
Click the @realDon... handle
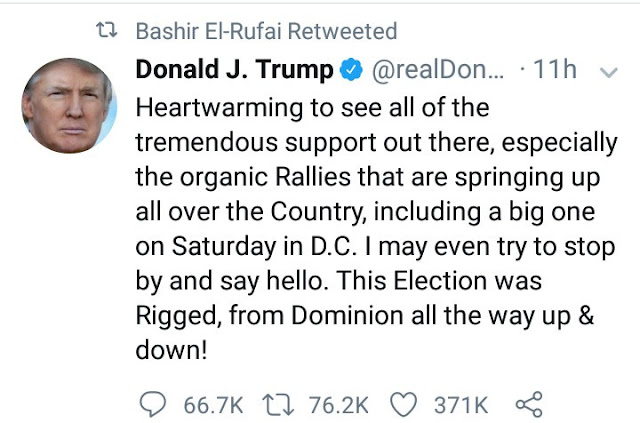[x=438, y=70]
